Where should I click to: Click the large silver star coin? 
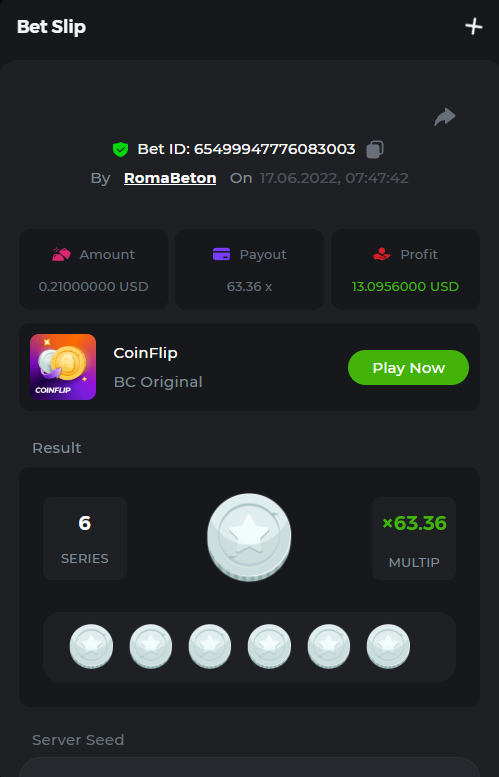tap(249, 537)
